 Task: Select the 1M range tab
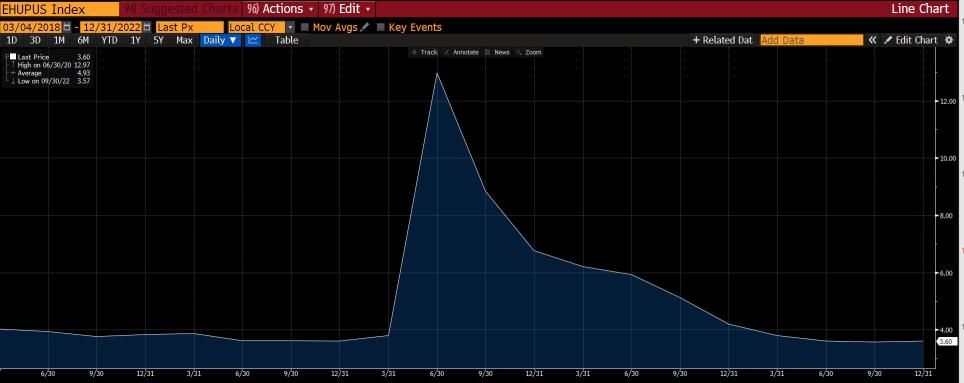pyautogui.click(x=59, y=40)
